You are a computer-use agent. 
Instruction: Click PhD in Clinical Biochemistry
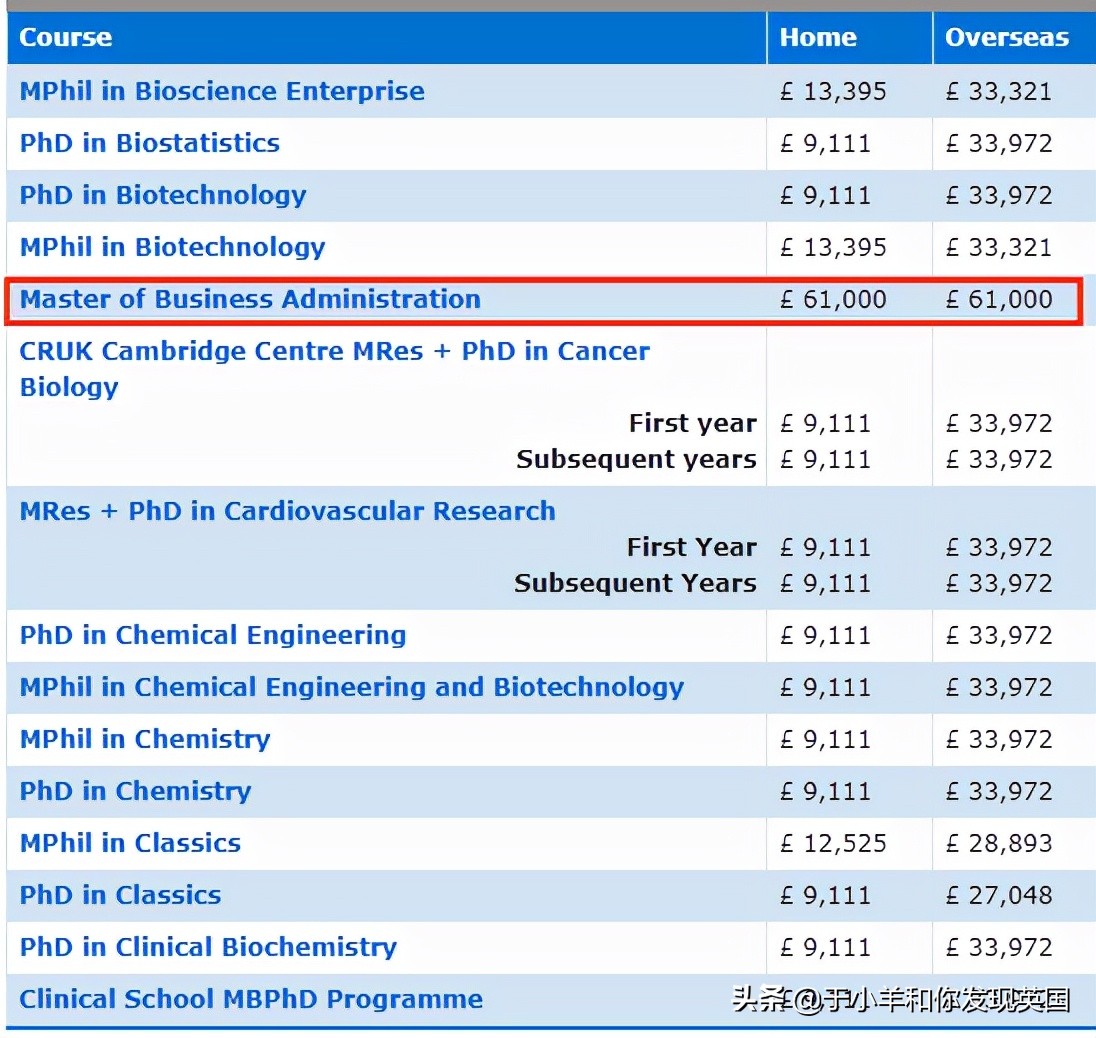tap(207, 947)
